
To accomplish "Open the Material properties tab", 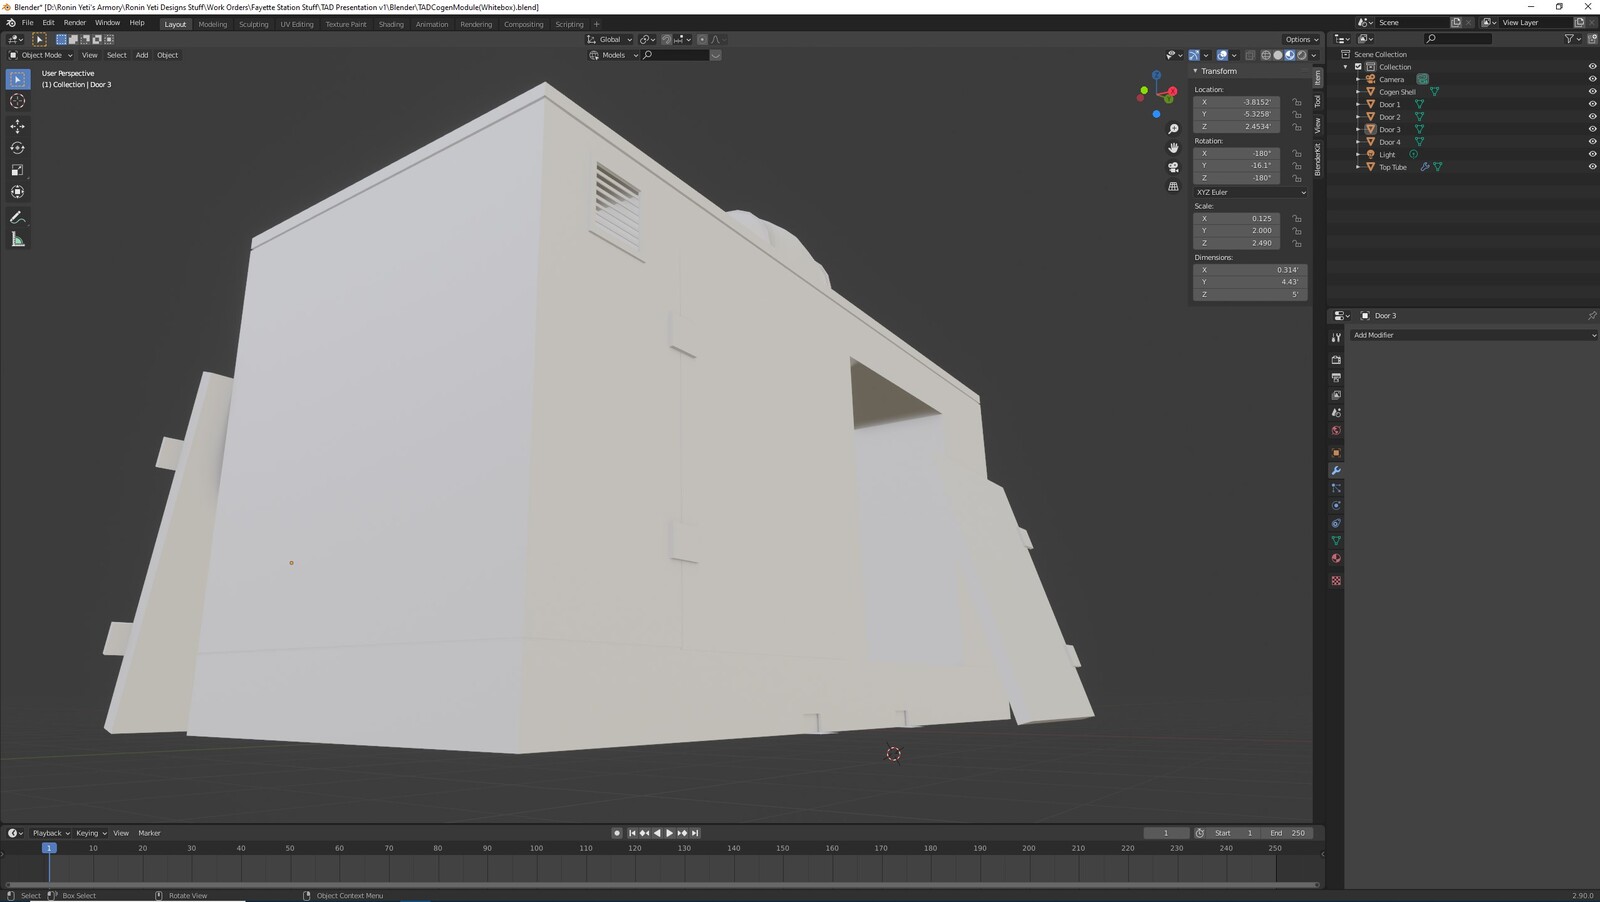I will (x=1336, y=559).
